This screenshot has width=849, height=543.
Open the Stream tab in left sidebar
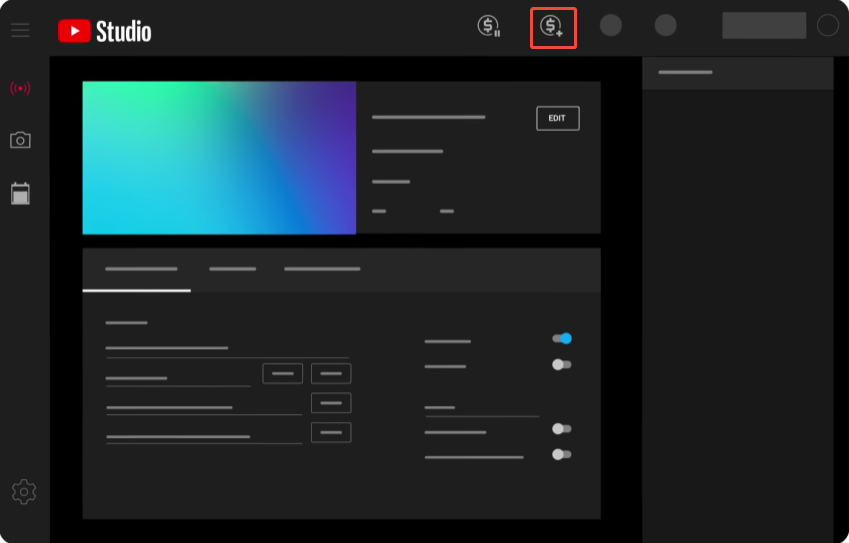(x=20, y=88)
